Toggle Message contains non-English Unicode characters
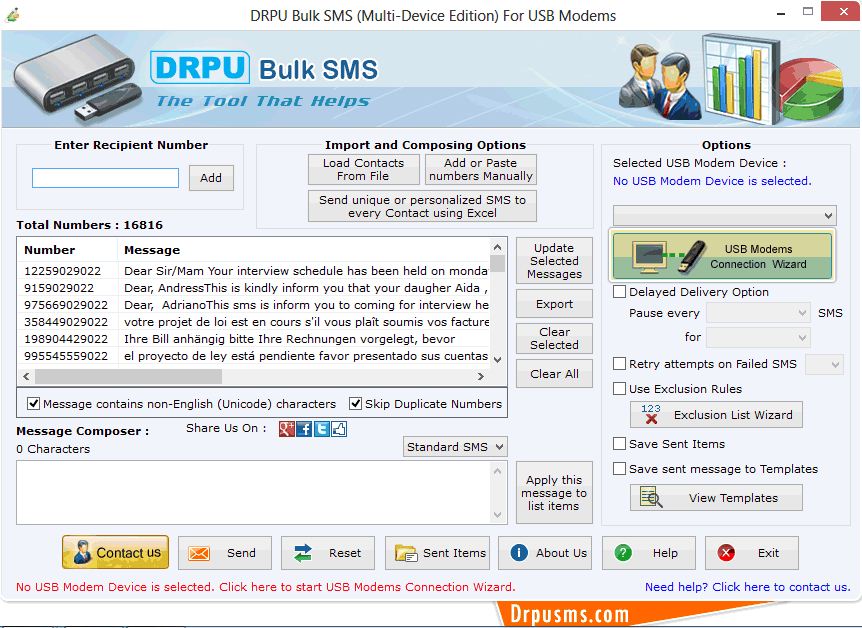This screenshot has height=628, width=862. tap(34, 404)
